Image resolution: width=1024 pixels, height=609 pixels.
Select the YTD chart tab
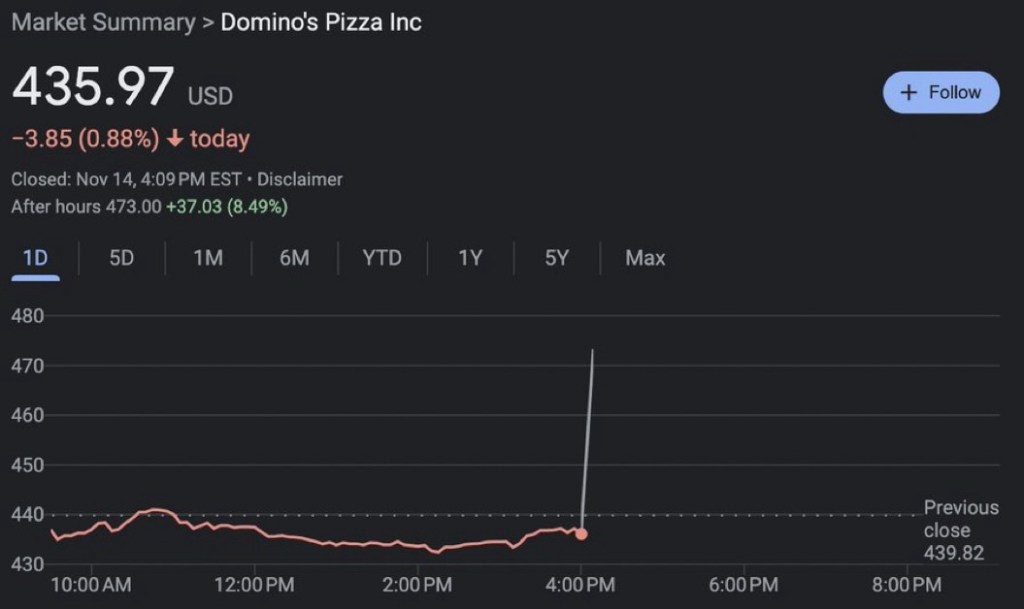382,258
